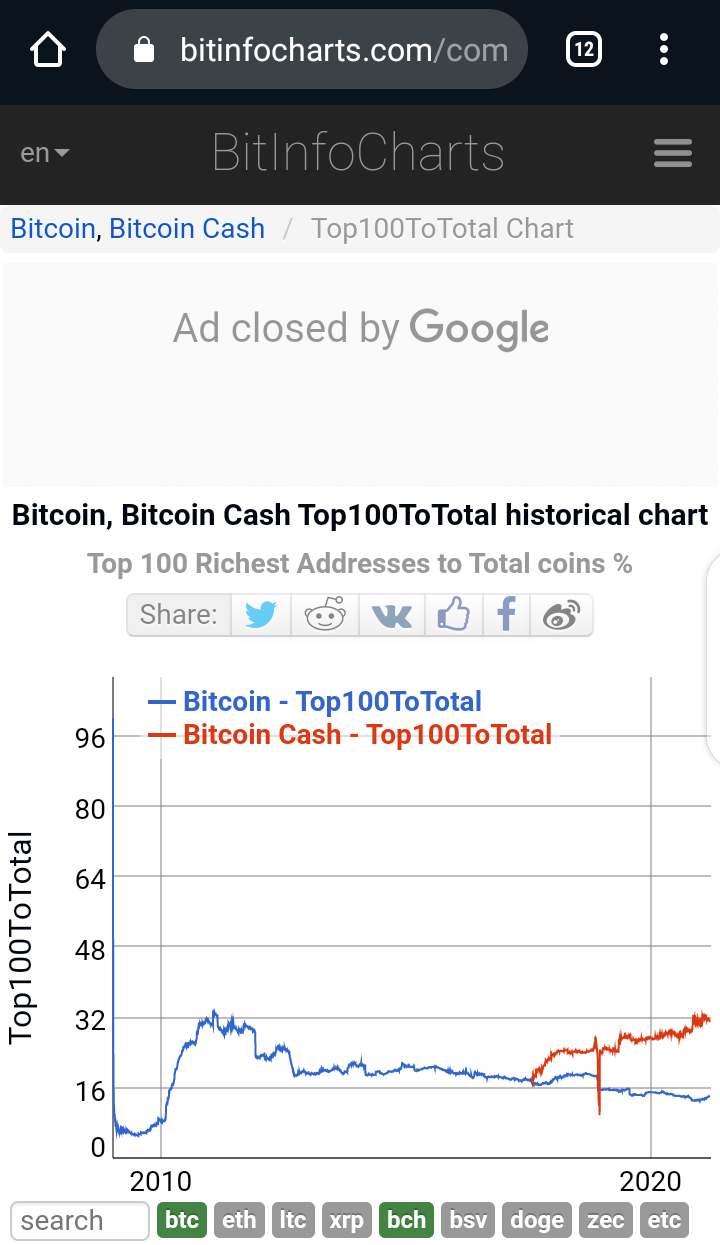Enable the eth coin selector

click(x=239, y=1220)
